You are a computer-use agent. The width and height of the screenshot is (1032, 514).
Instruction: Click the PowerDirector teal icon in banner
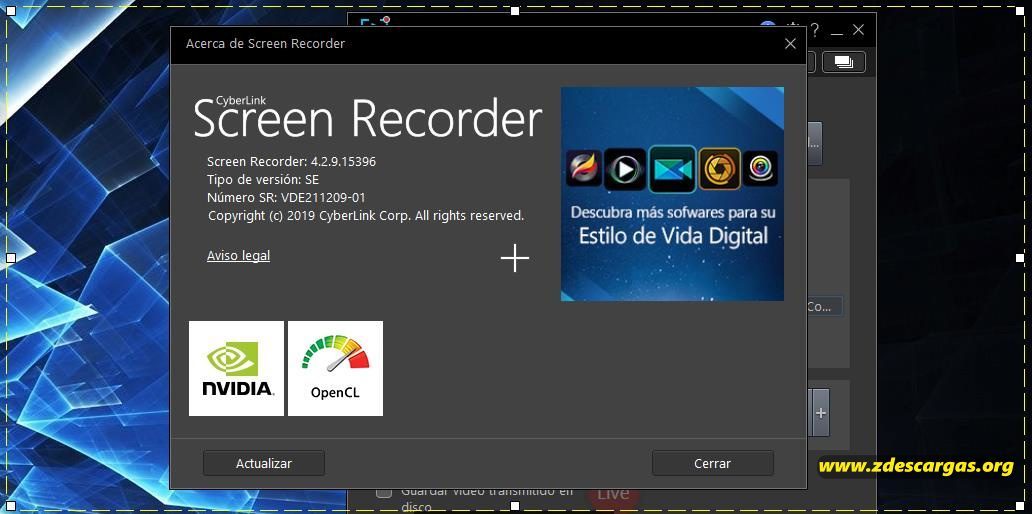pos(672,169)
